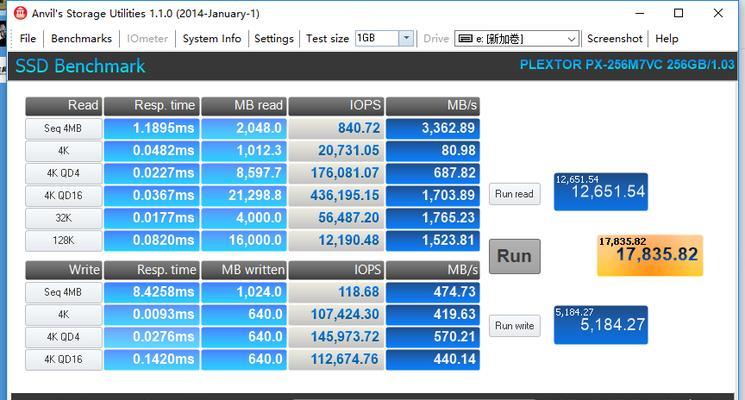Click the Anvil's Storage Utilities app icon

pyautogui.click(x=20, y=13)
